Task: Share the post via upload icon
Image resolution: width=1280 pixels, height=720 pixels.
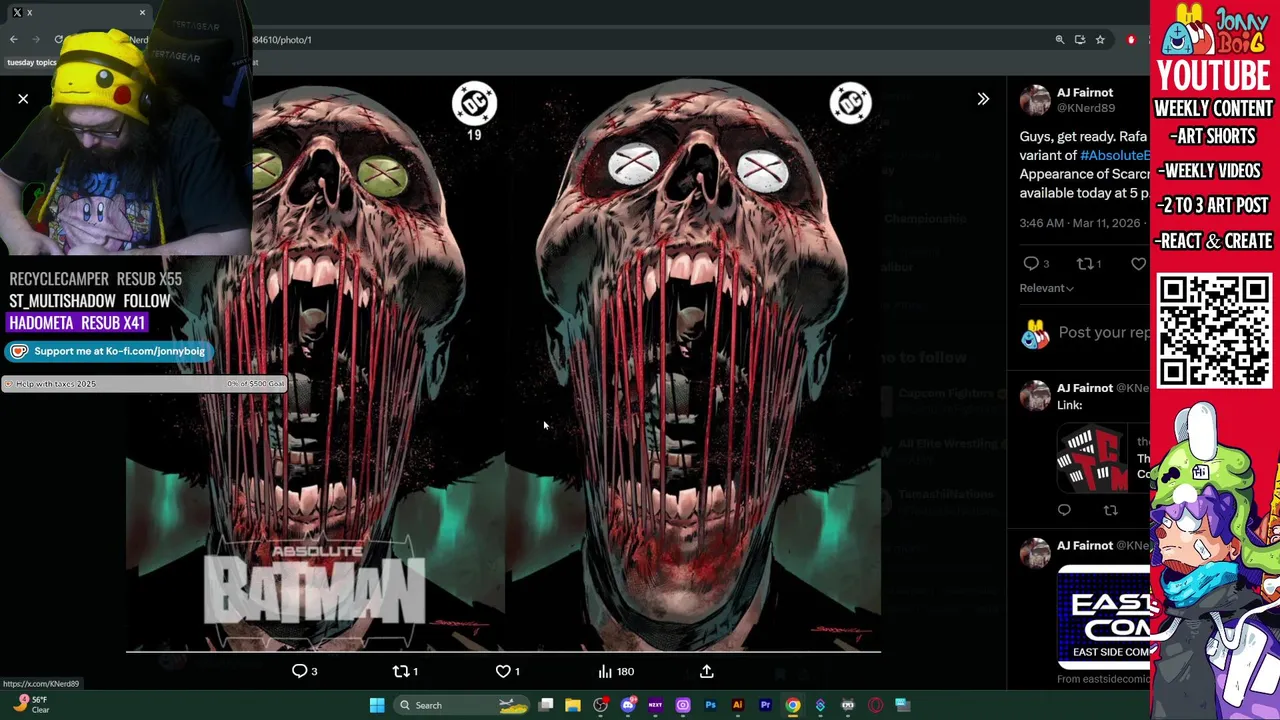Action: click(x=706, y=671)
